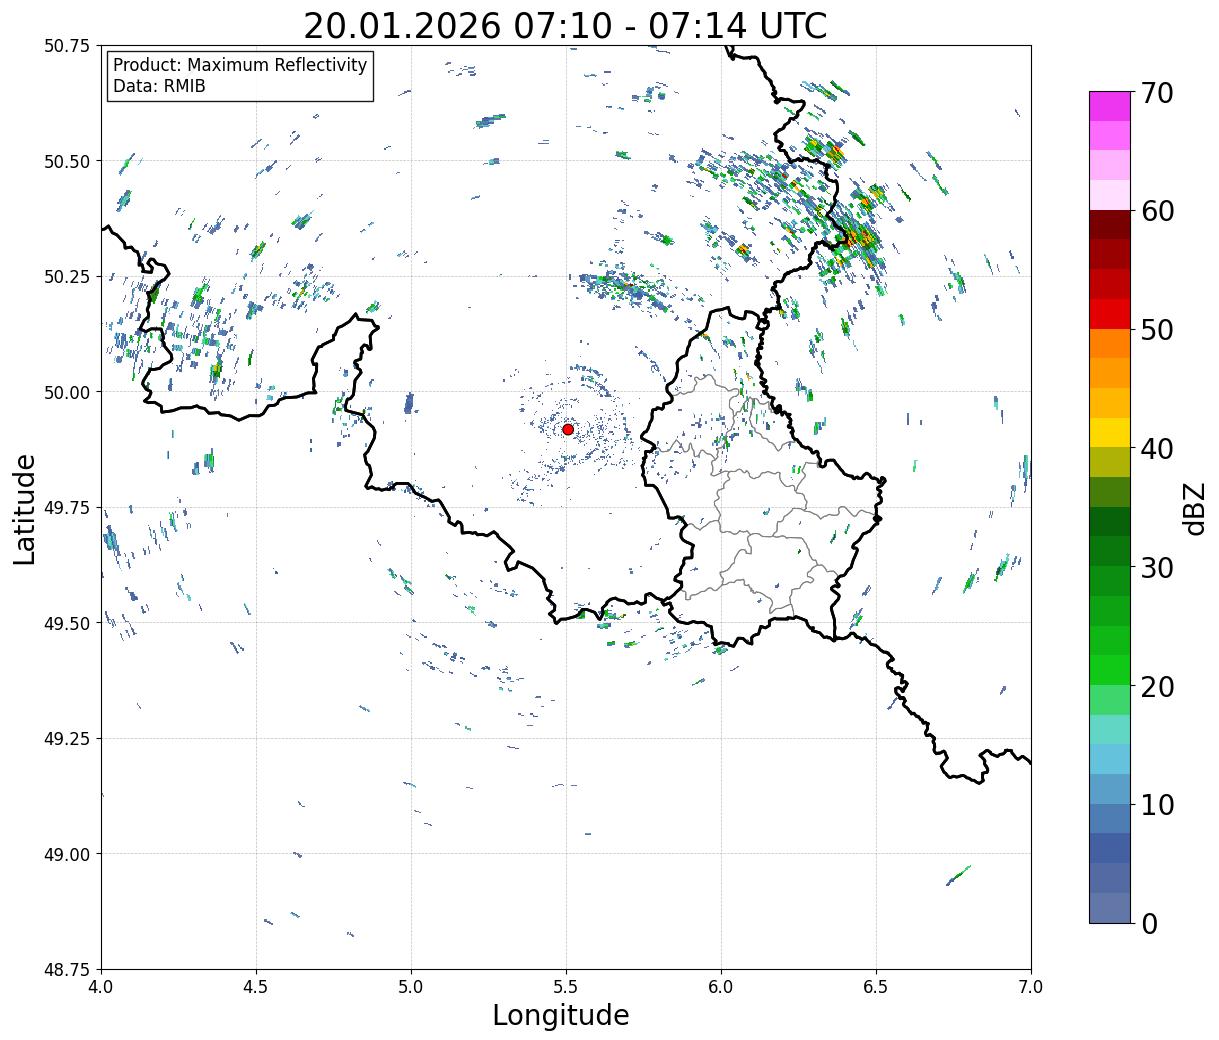Click the colorbar tick label 60
This screenshot has height=1040, width=1219.
point(1156,211)
